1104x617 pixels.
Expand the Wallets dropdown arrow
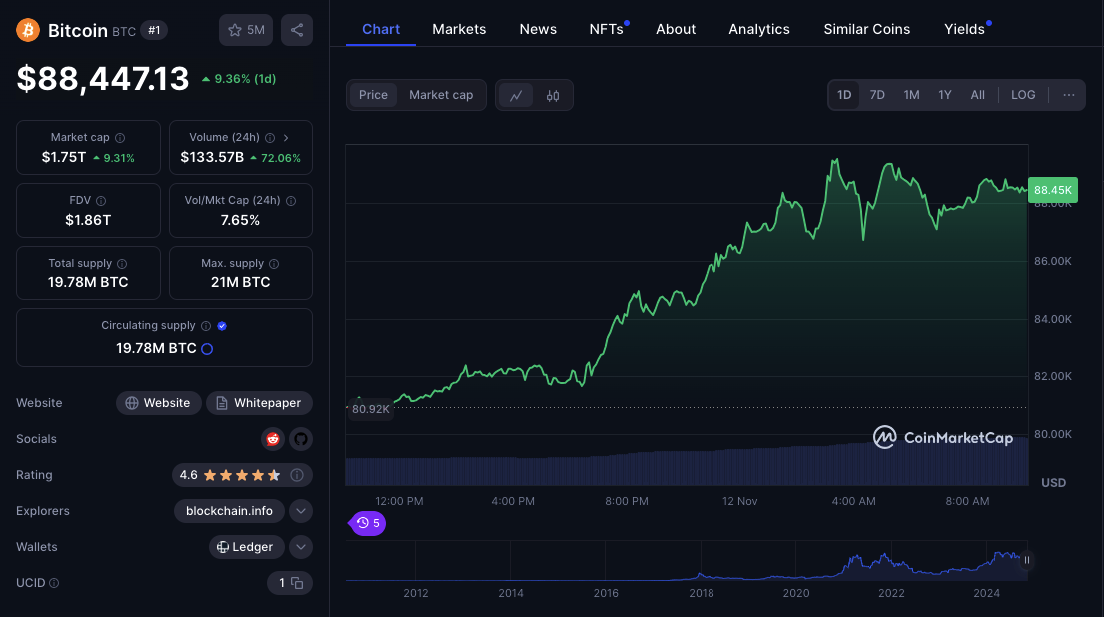[x=300, y=547]
